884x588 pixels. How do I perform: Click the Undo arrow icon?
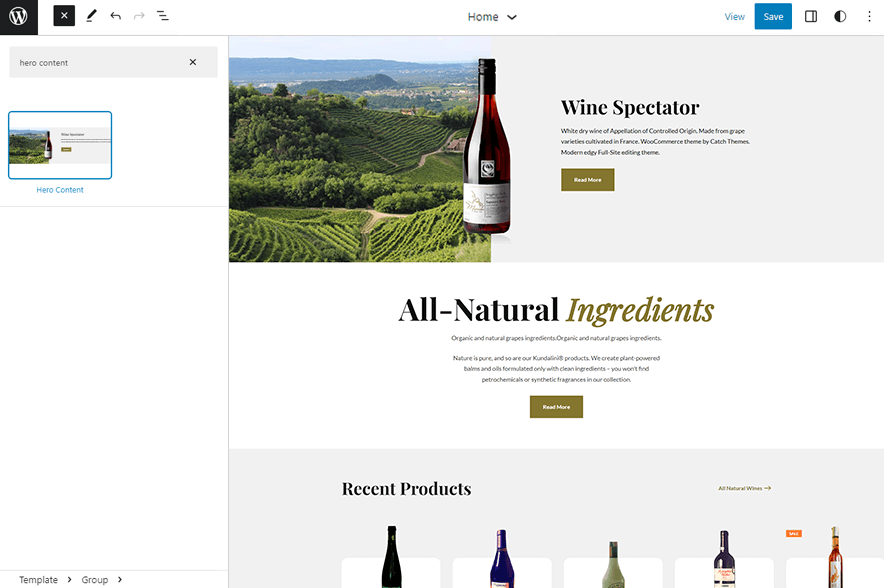click(x=115, y=16)
